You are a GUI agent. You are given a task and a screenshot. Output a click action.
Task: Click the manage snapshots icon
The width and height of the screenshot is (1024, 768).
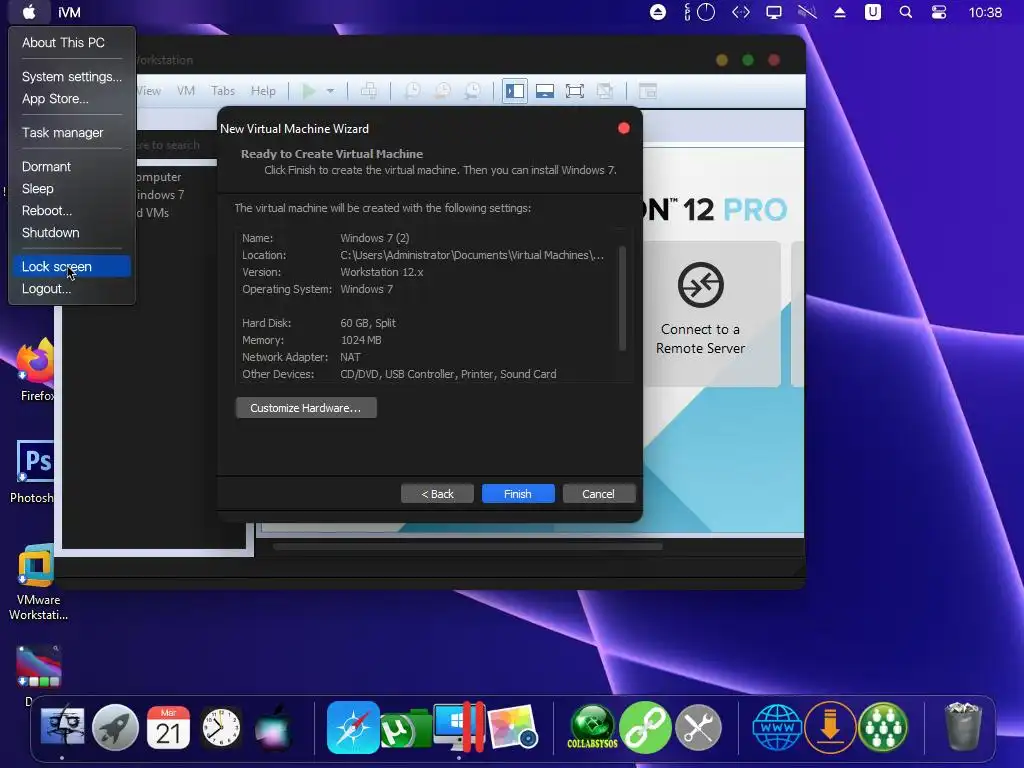click(x=472, y=91)
